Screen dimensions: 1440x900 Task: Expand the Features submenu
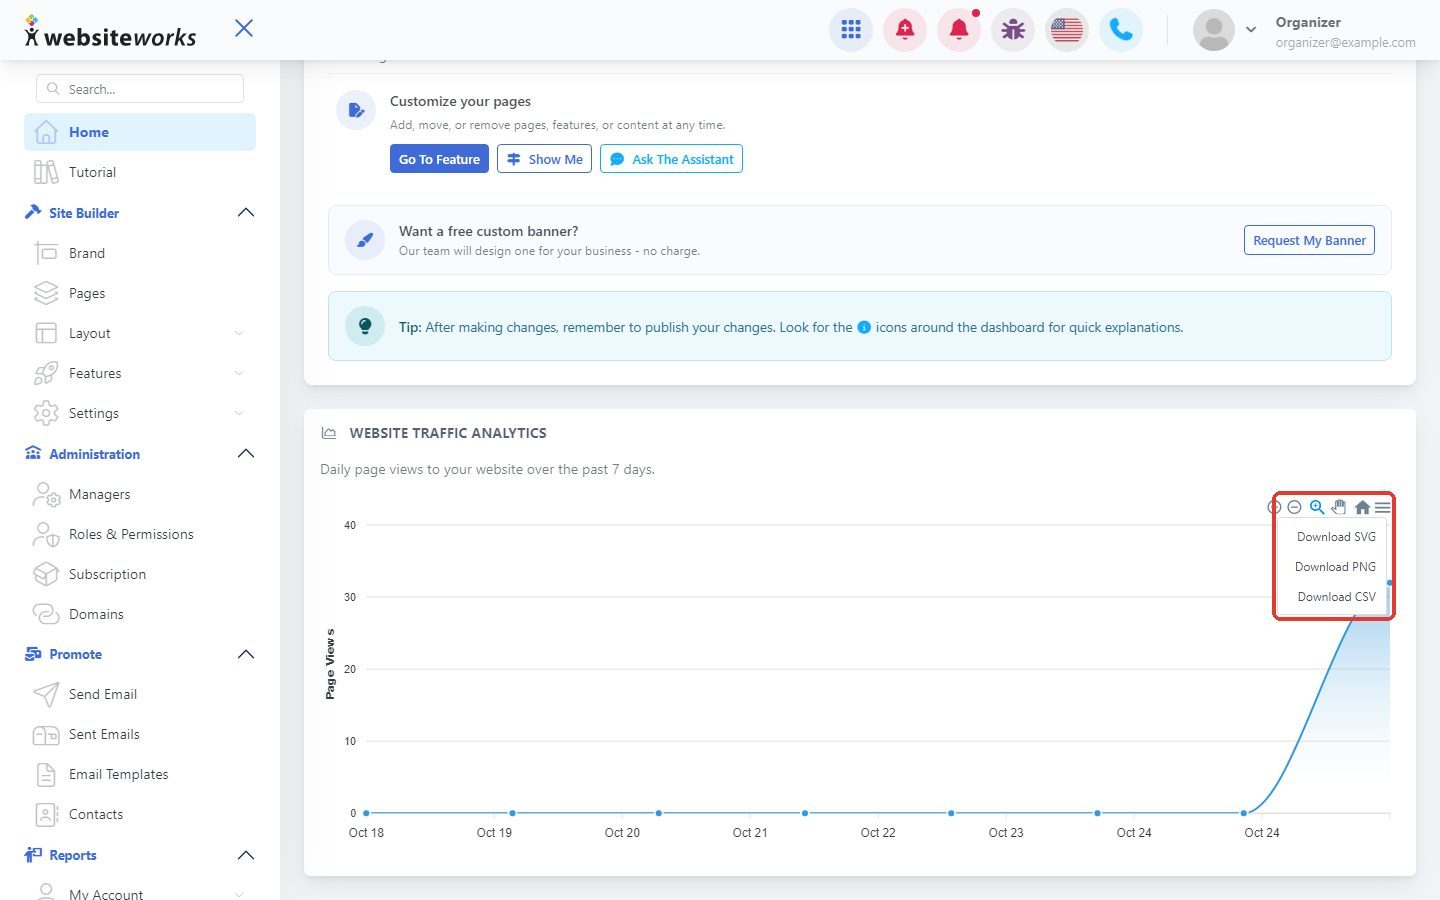point(239,373)
